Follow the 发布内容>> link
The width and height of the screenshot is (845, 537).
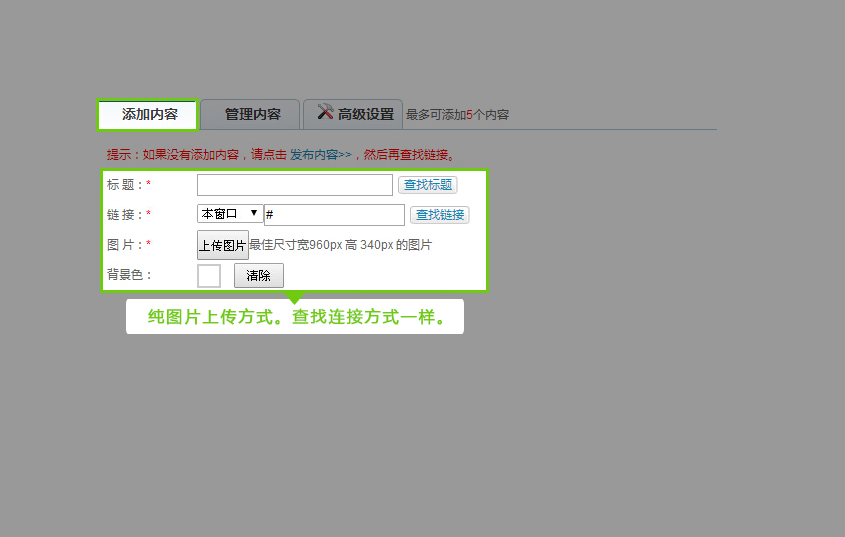tap(321, 155)
